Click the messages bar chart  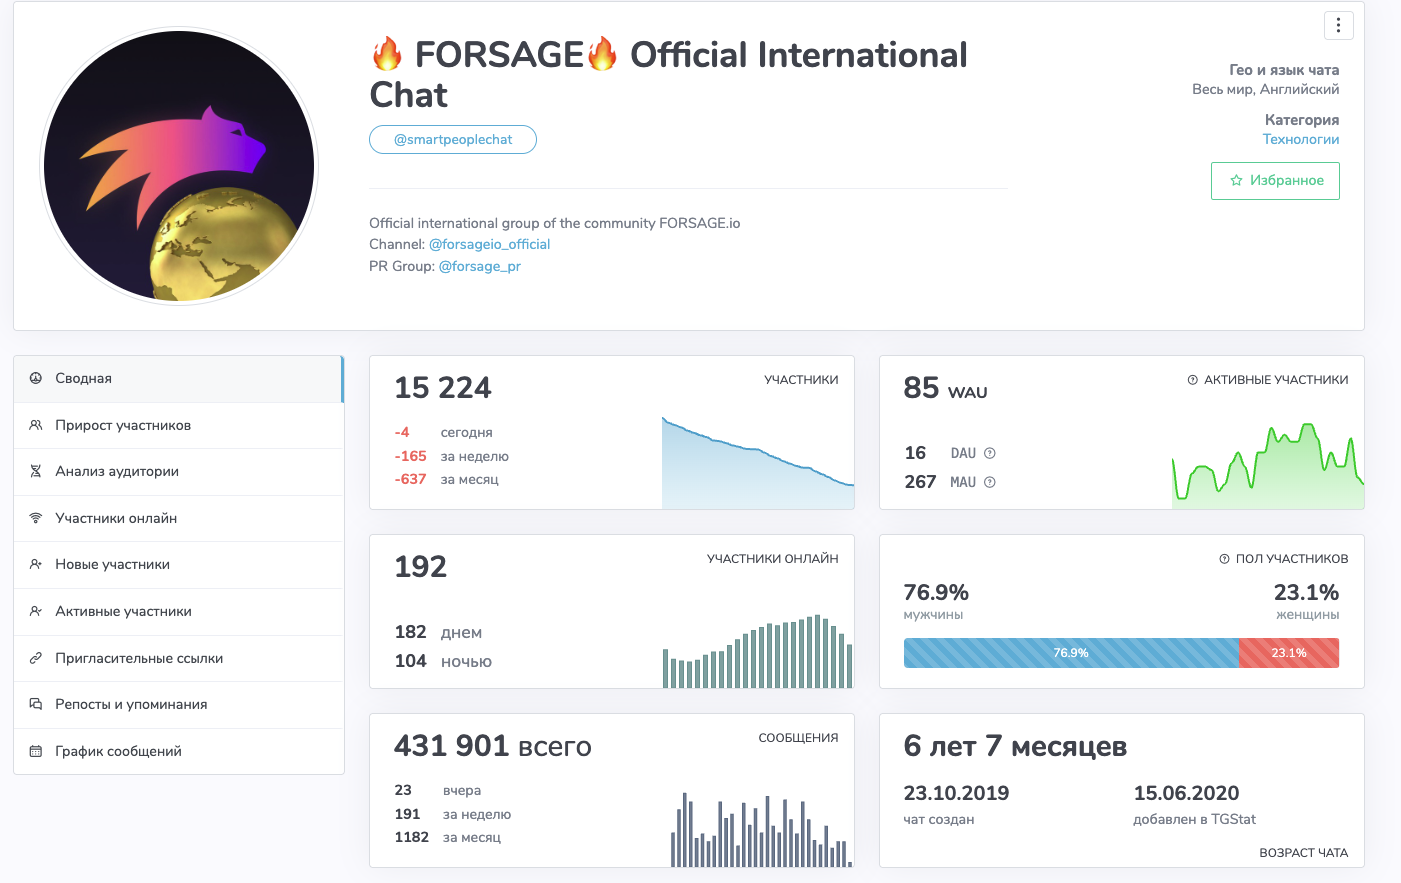tap(762, 830)
